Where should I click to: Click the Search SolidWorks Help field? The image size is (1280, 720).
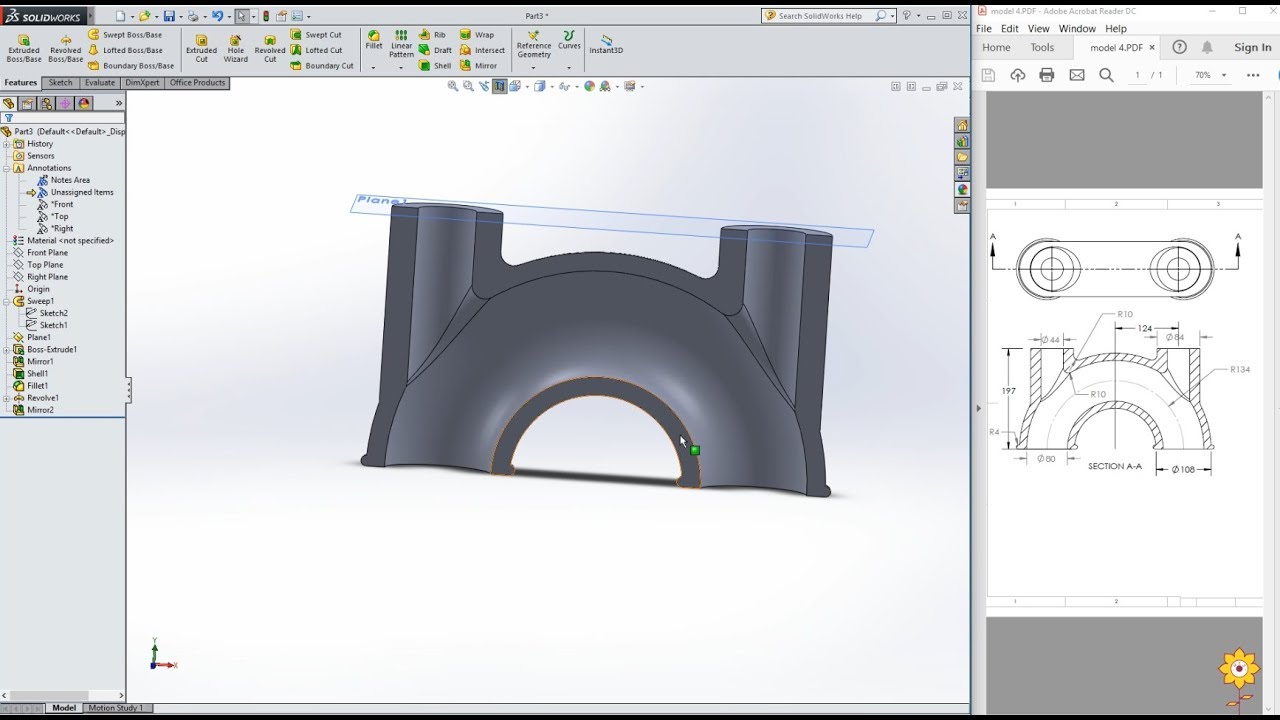pyautogui.click(x=828, y=16)
